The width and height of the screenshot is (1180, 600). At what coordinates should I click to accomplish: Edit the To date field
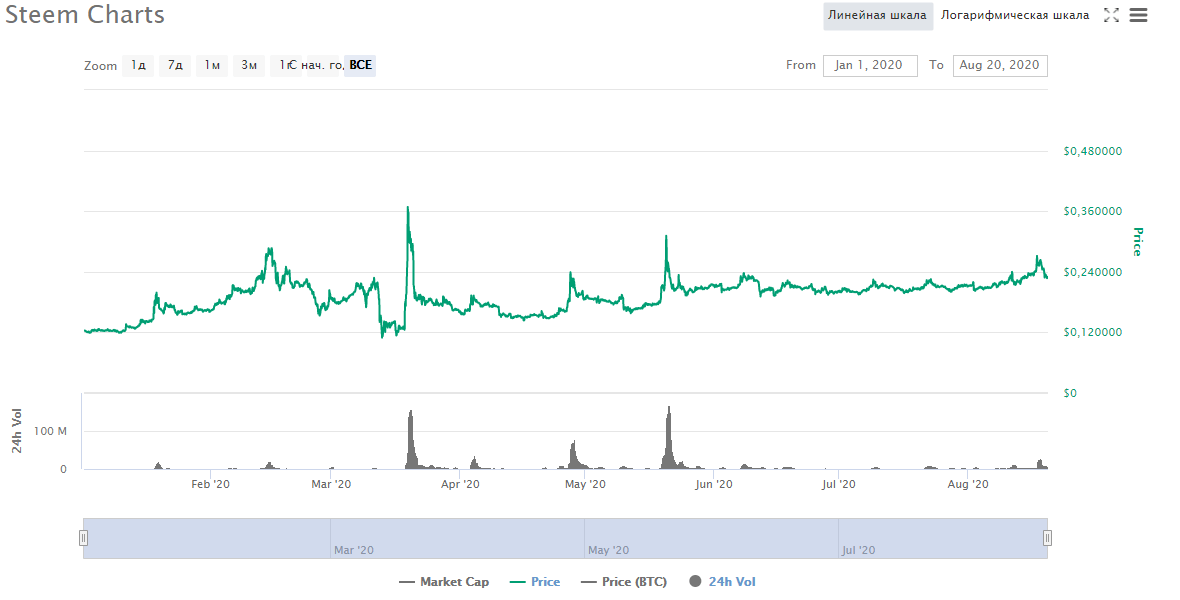click(999, 65)
